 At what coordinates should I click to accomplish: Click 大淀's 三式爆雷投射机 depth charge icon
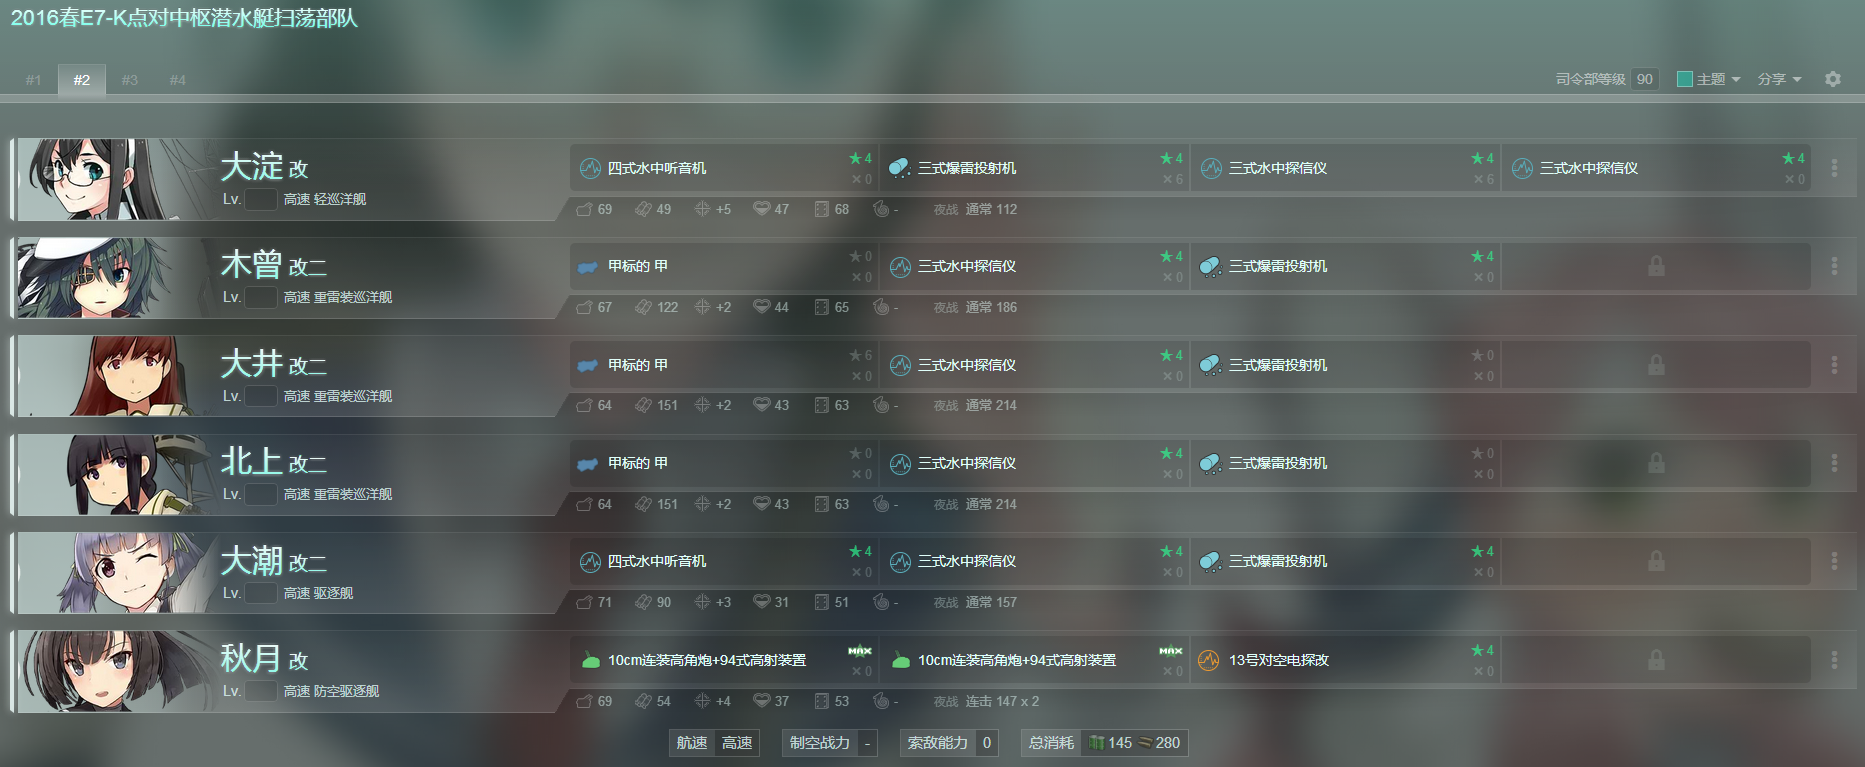899,168
